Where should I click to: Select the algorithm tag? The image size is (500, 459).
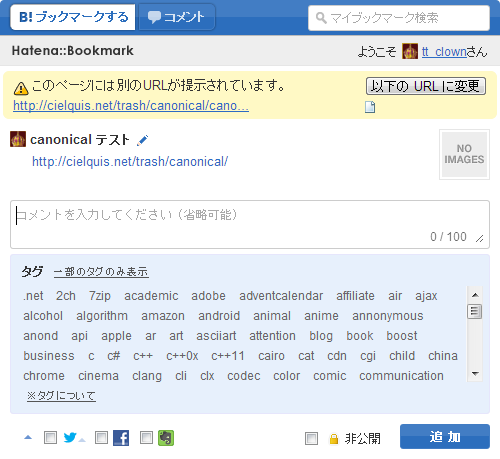[x=102, y=316]
